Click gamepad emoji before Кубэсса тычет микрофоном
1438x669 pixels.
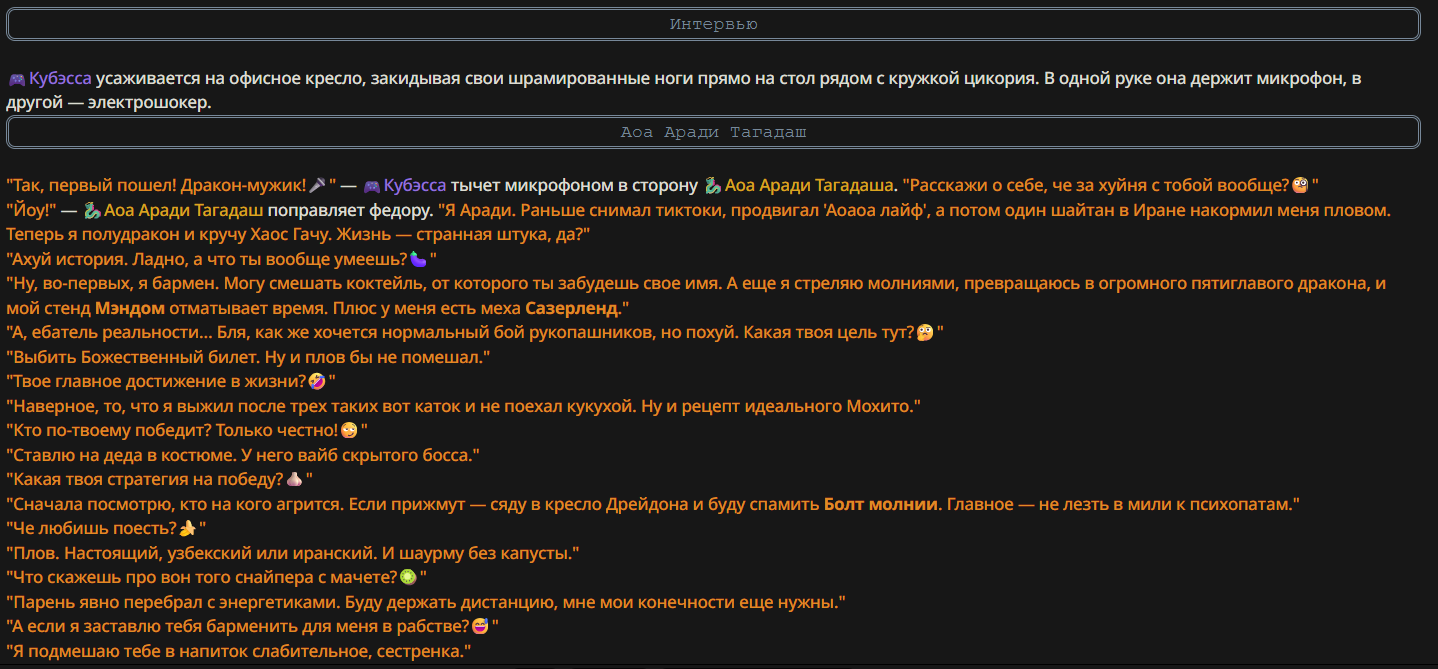click(x=371, y=185)
